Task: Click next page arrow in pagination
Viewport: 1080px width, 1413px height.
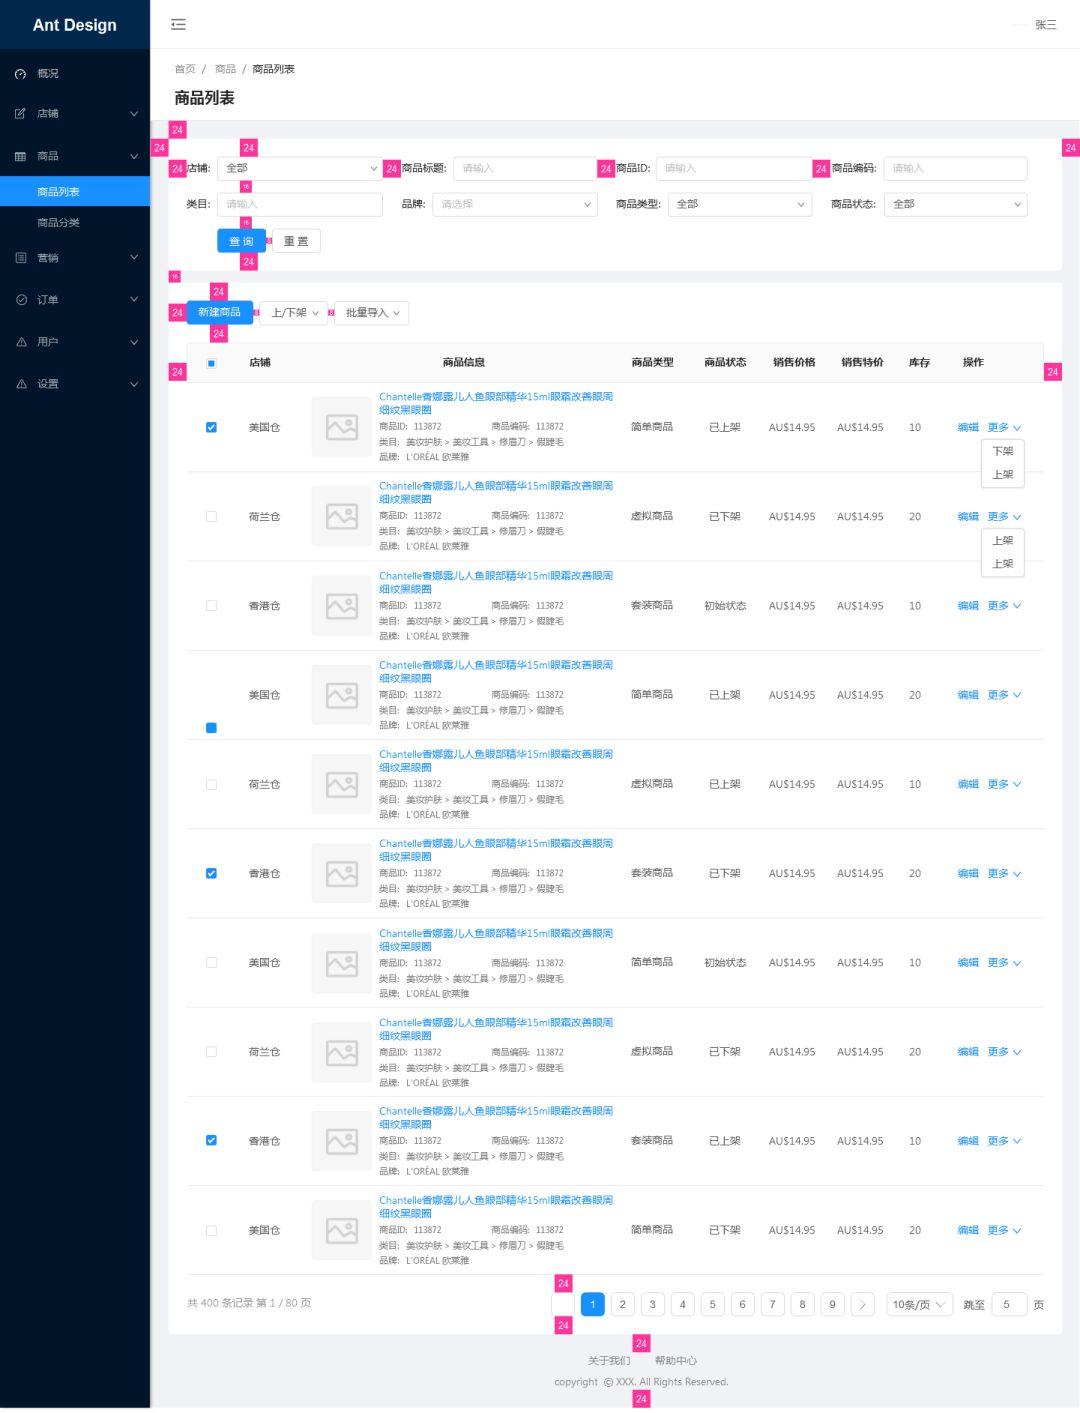Action: pyautogui.click(x=862, y=1305)
